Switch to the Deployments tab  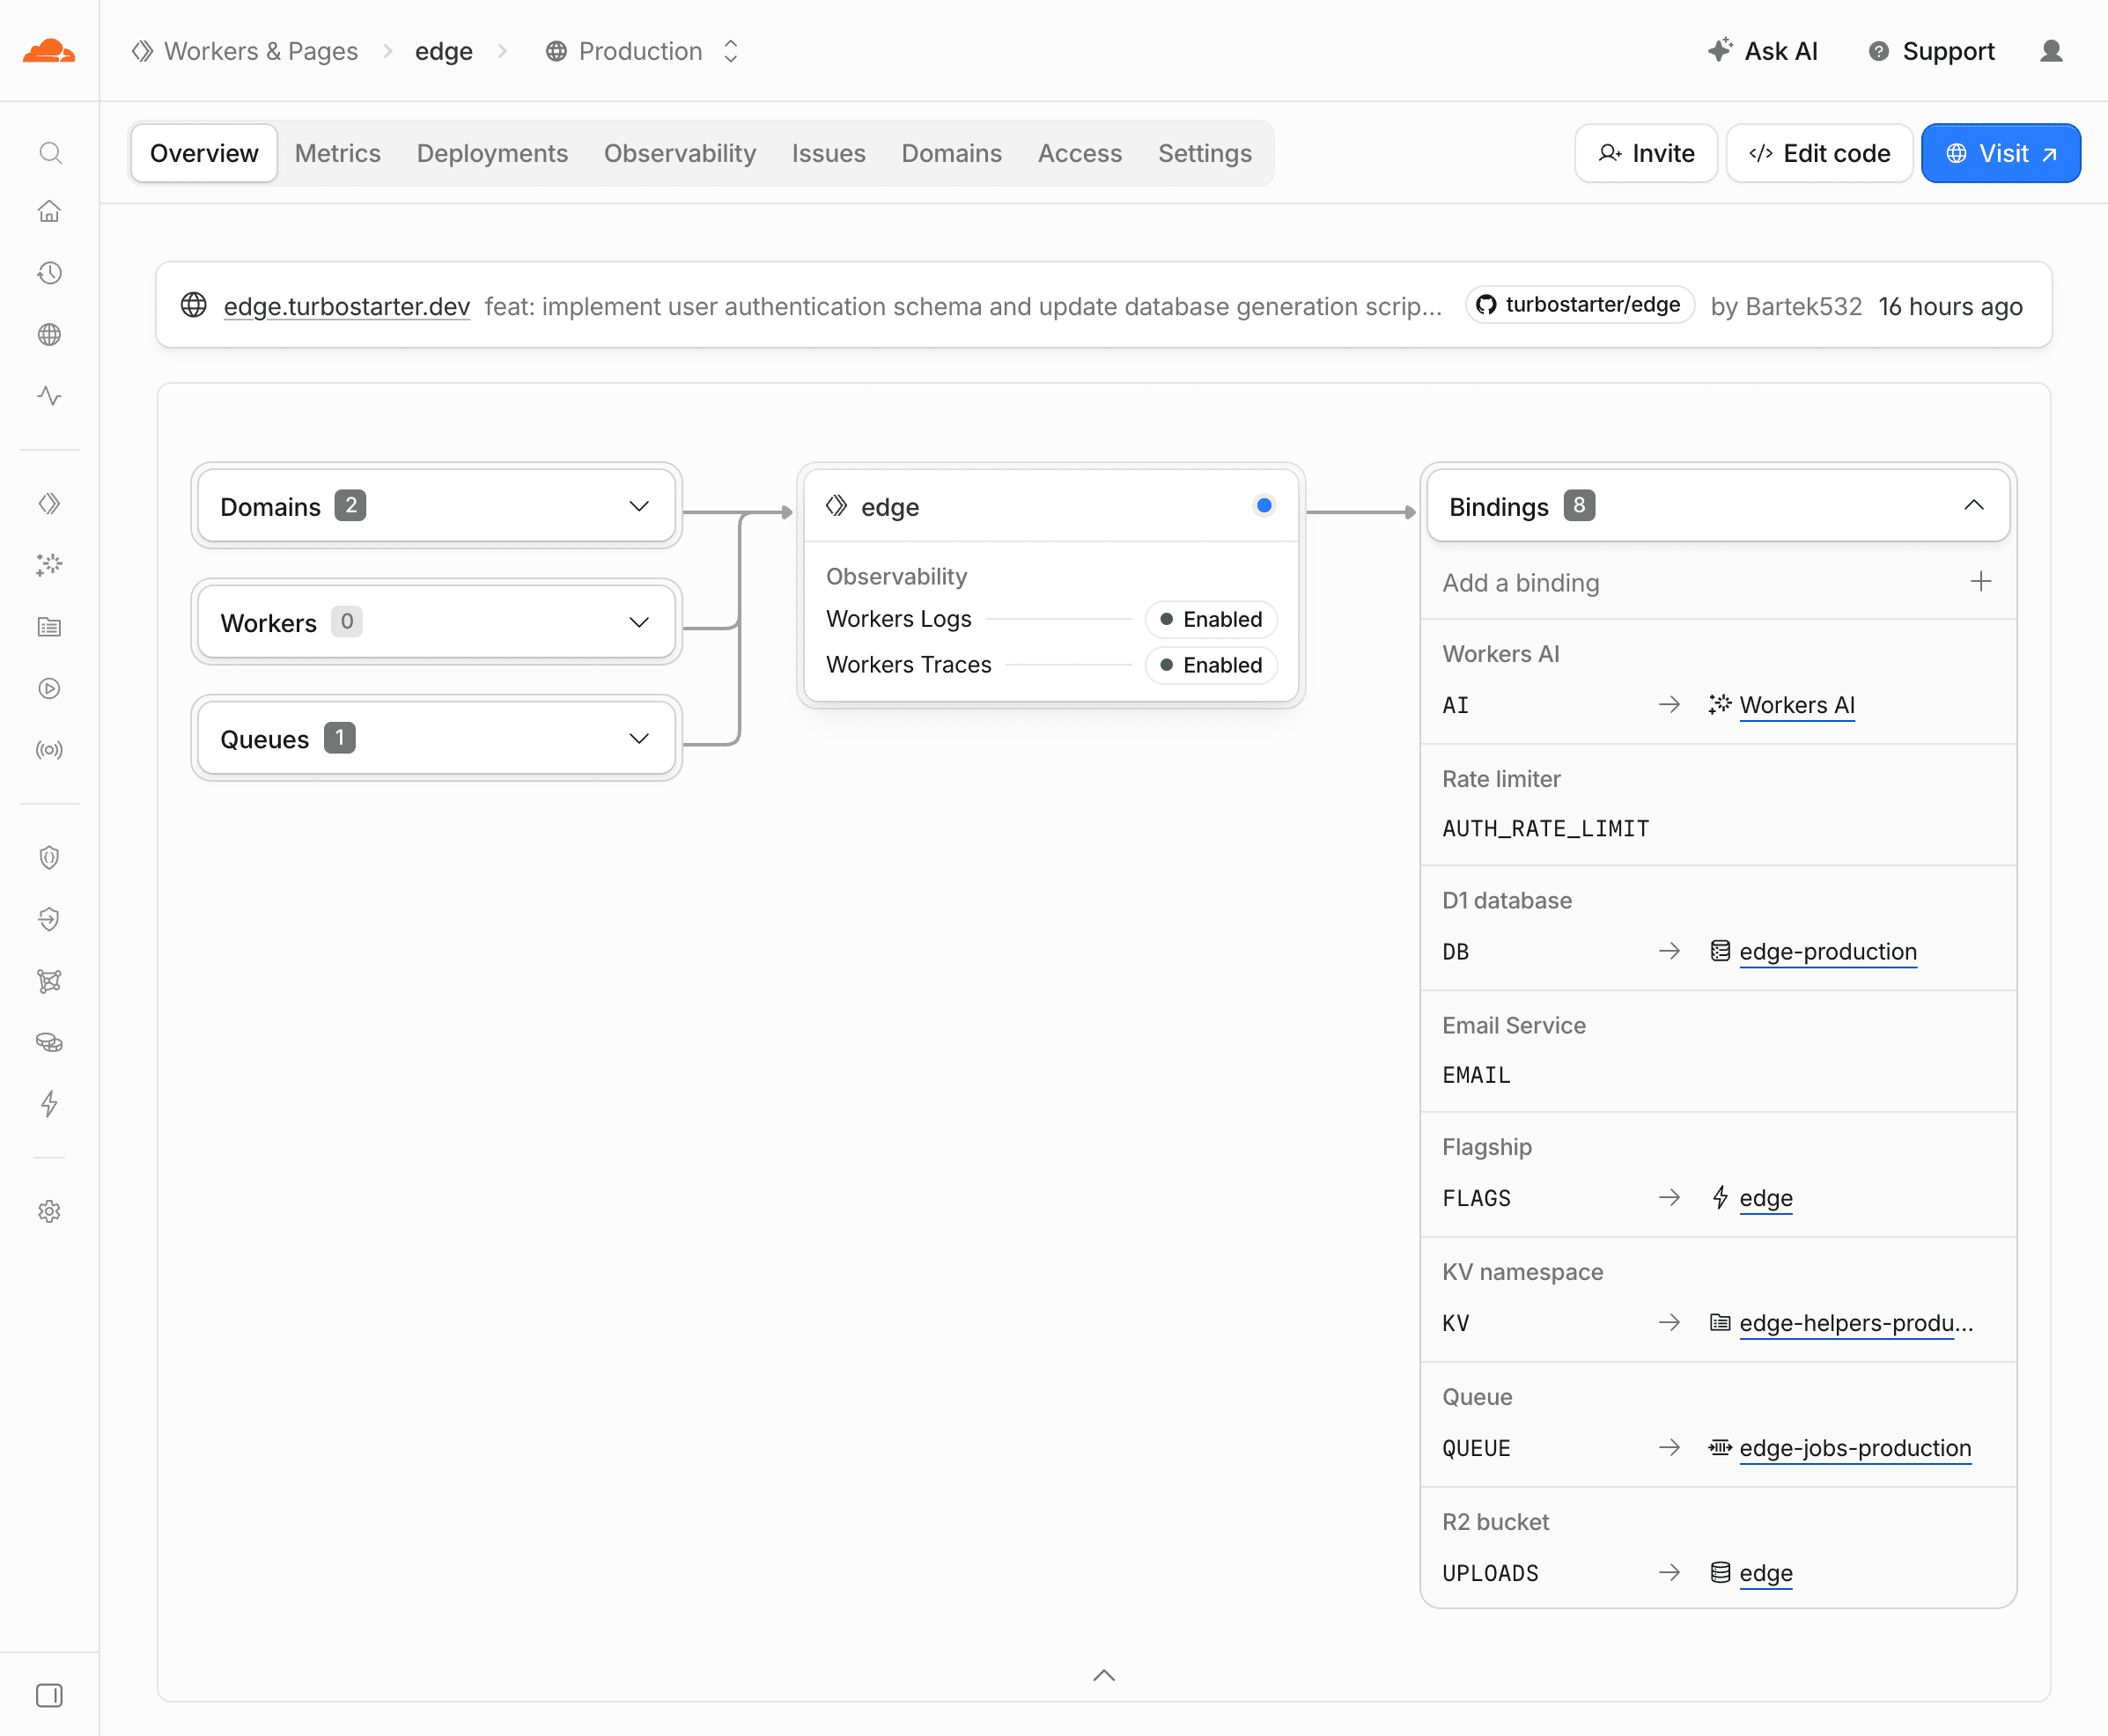(x=492, y=153)
